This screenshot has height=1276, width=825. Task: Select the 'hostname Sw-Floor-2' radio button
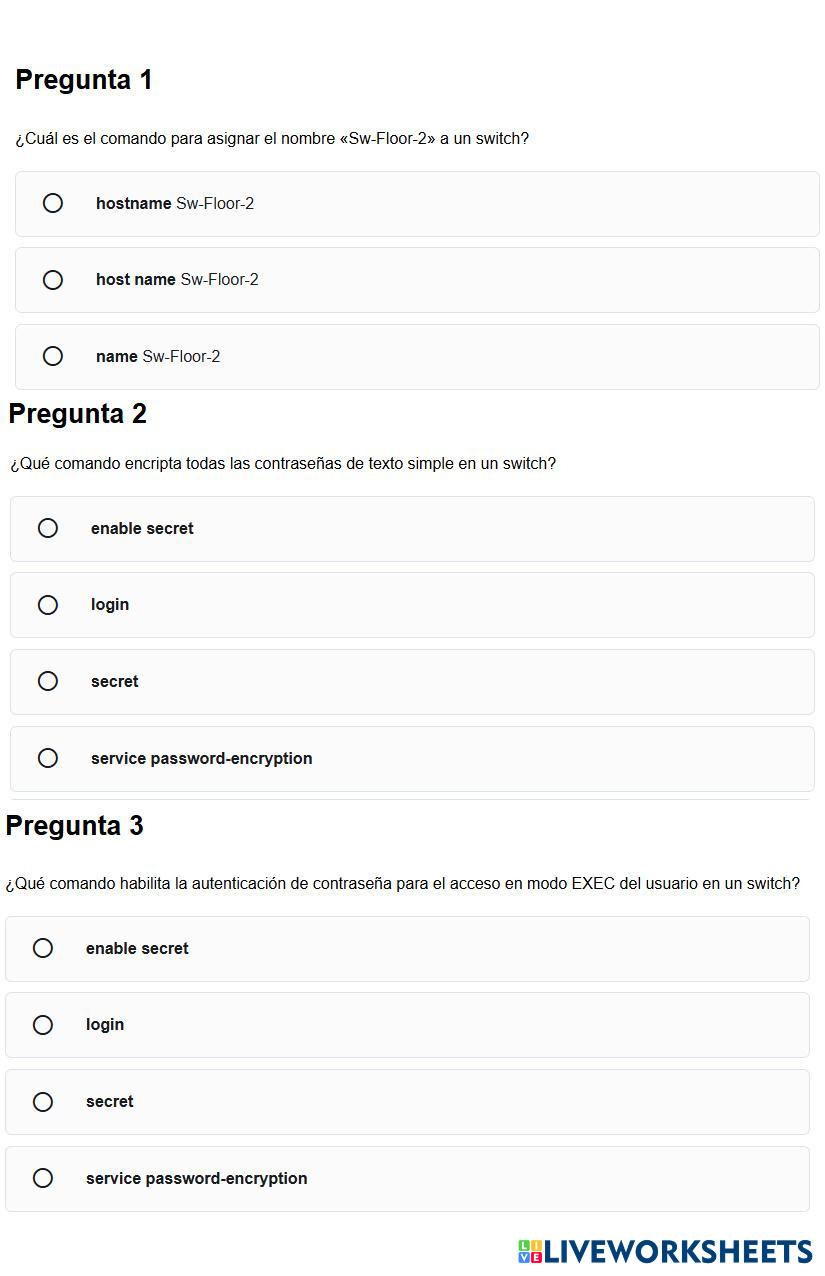tap(53, 203)
